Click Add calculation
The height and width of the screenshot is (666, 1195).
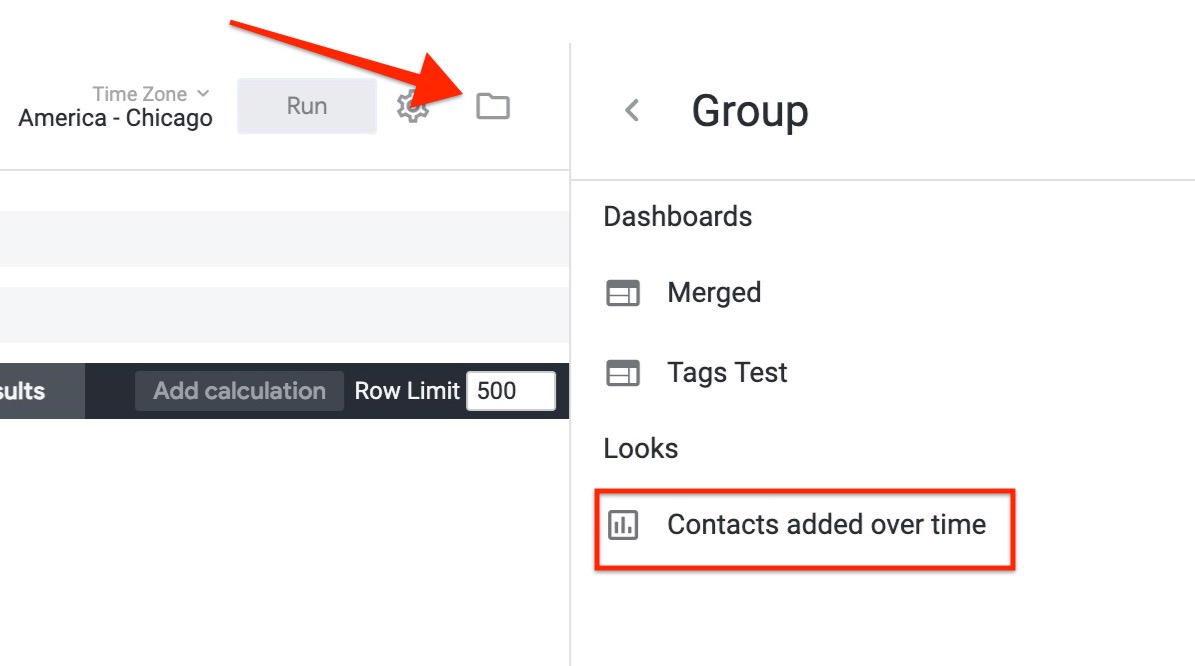(x=237, y=390)
